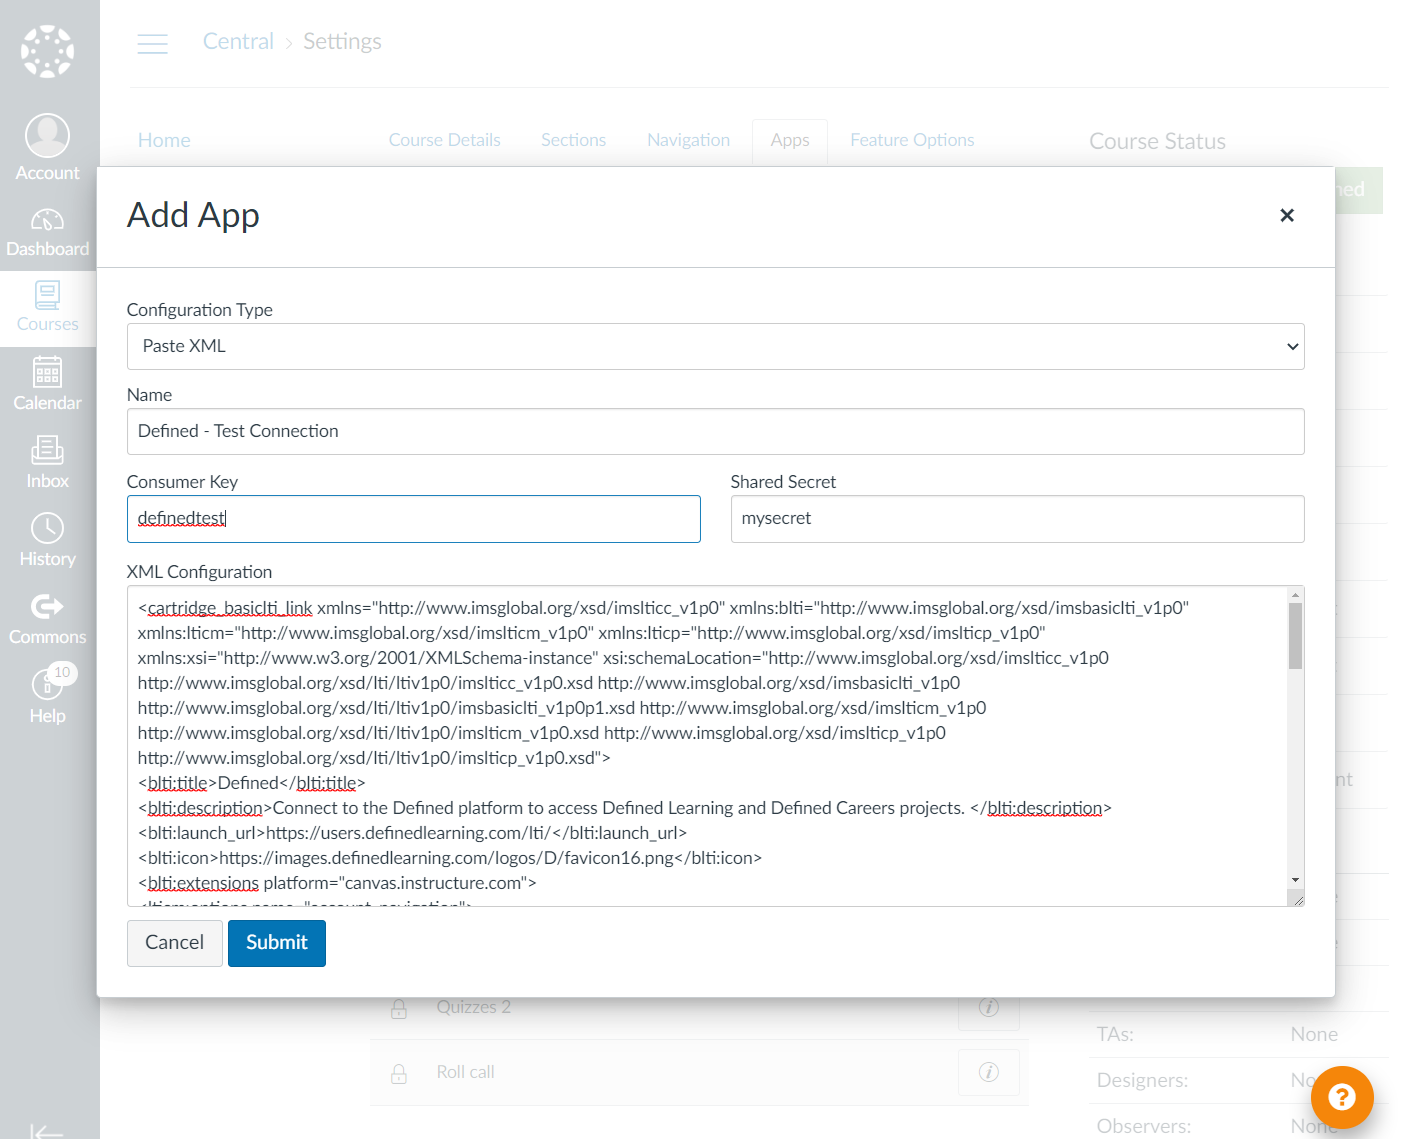Click the Observers: label

coord(1144,1127)
